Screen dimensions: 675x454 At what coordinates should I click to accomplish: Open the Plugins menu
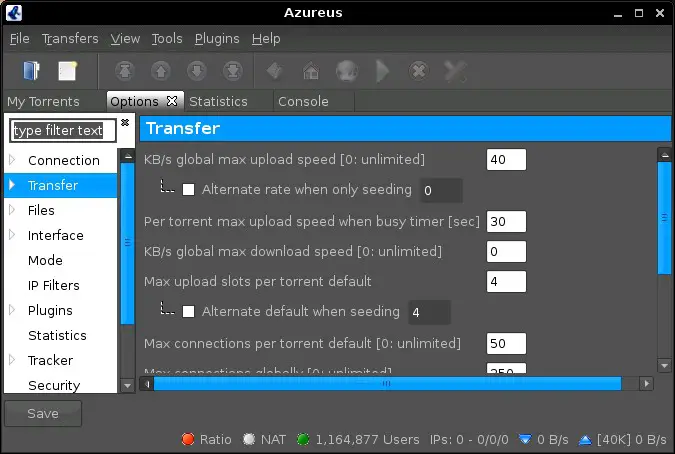(217, 39)
